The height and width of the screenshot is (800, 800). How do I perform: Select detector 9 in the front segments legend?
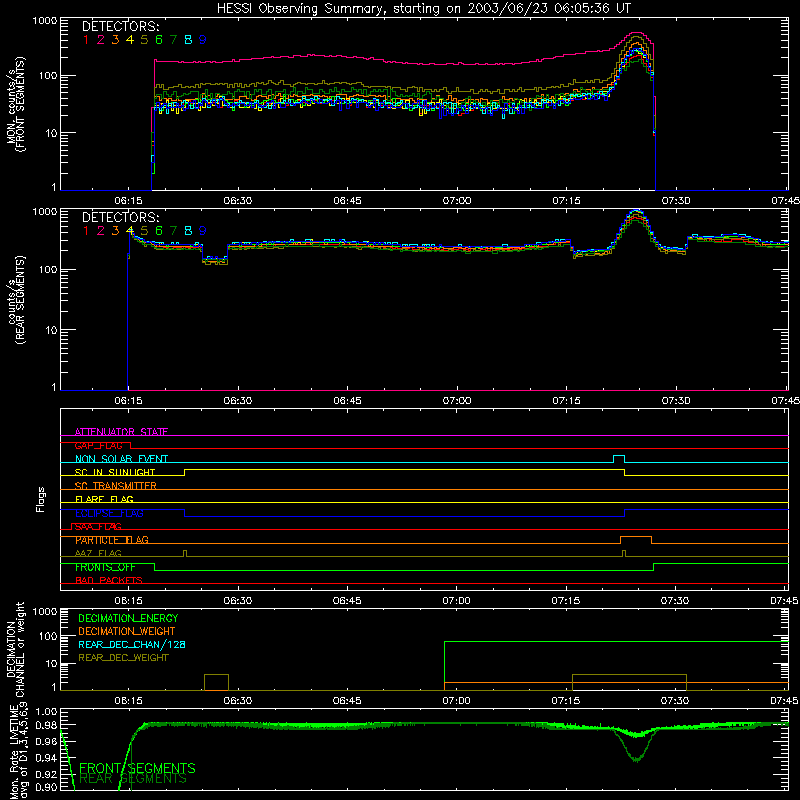pyautogui.click(x=203, y=40)
